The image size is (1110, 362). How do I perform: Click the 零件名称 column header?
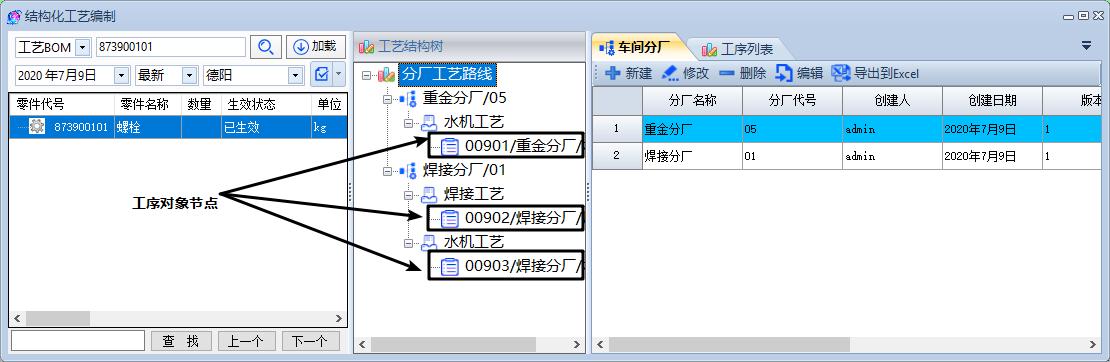[x=148, y=104]
